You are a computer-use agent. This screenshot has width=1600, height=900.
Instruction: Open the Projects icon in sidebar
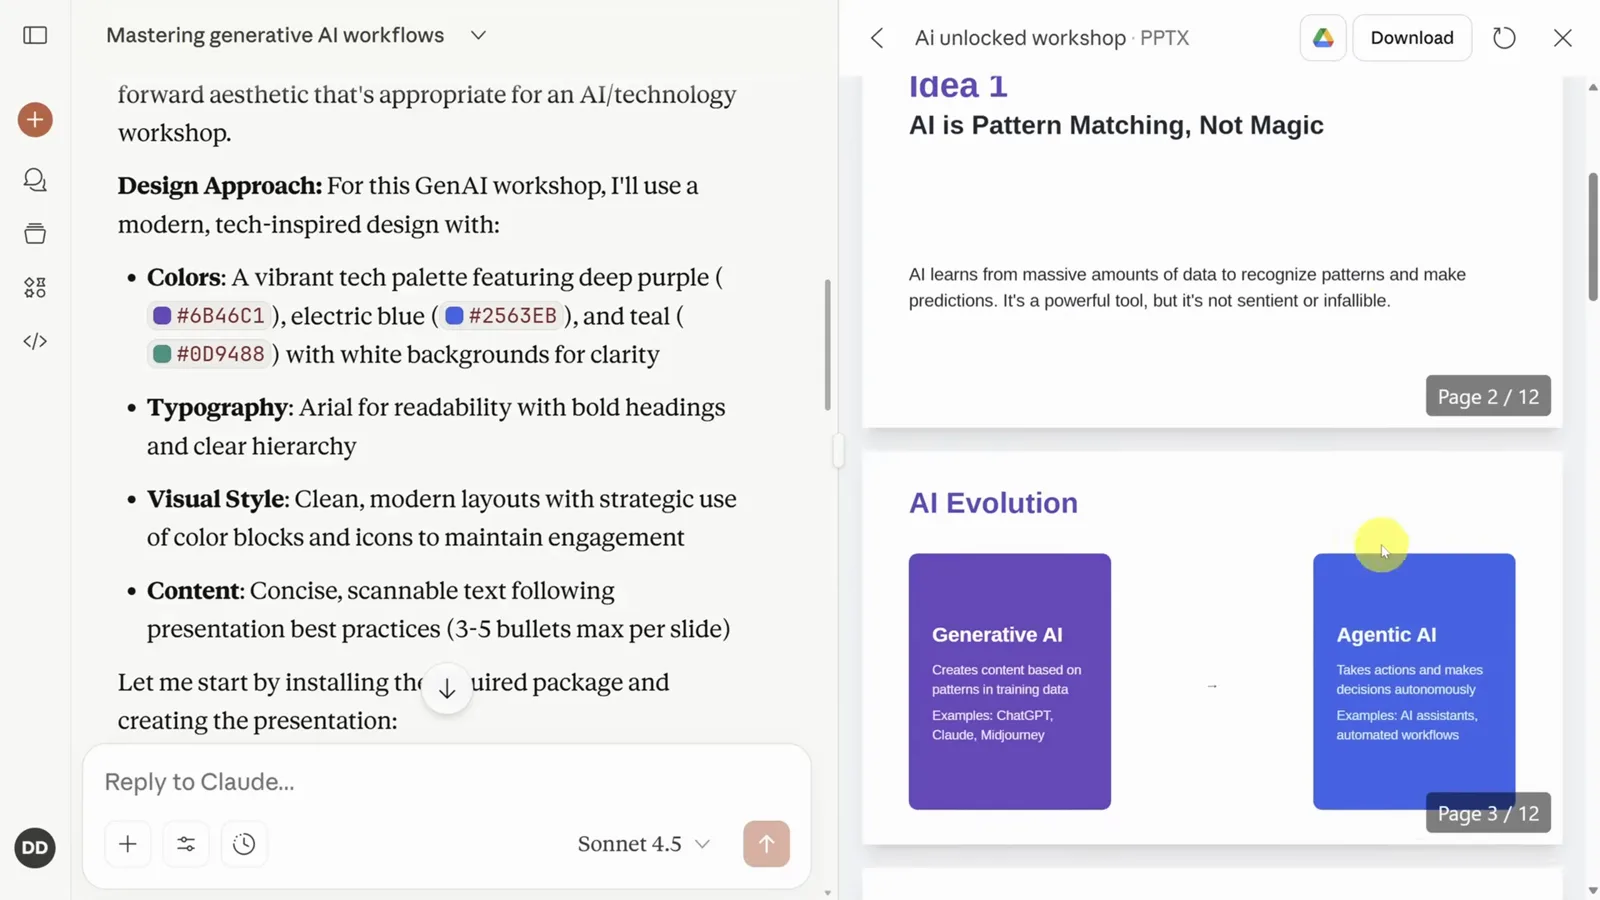(35, 234)
